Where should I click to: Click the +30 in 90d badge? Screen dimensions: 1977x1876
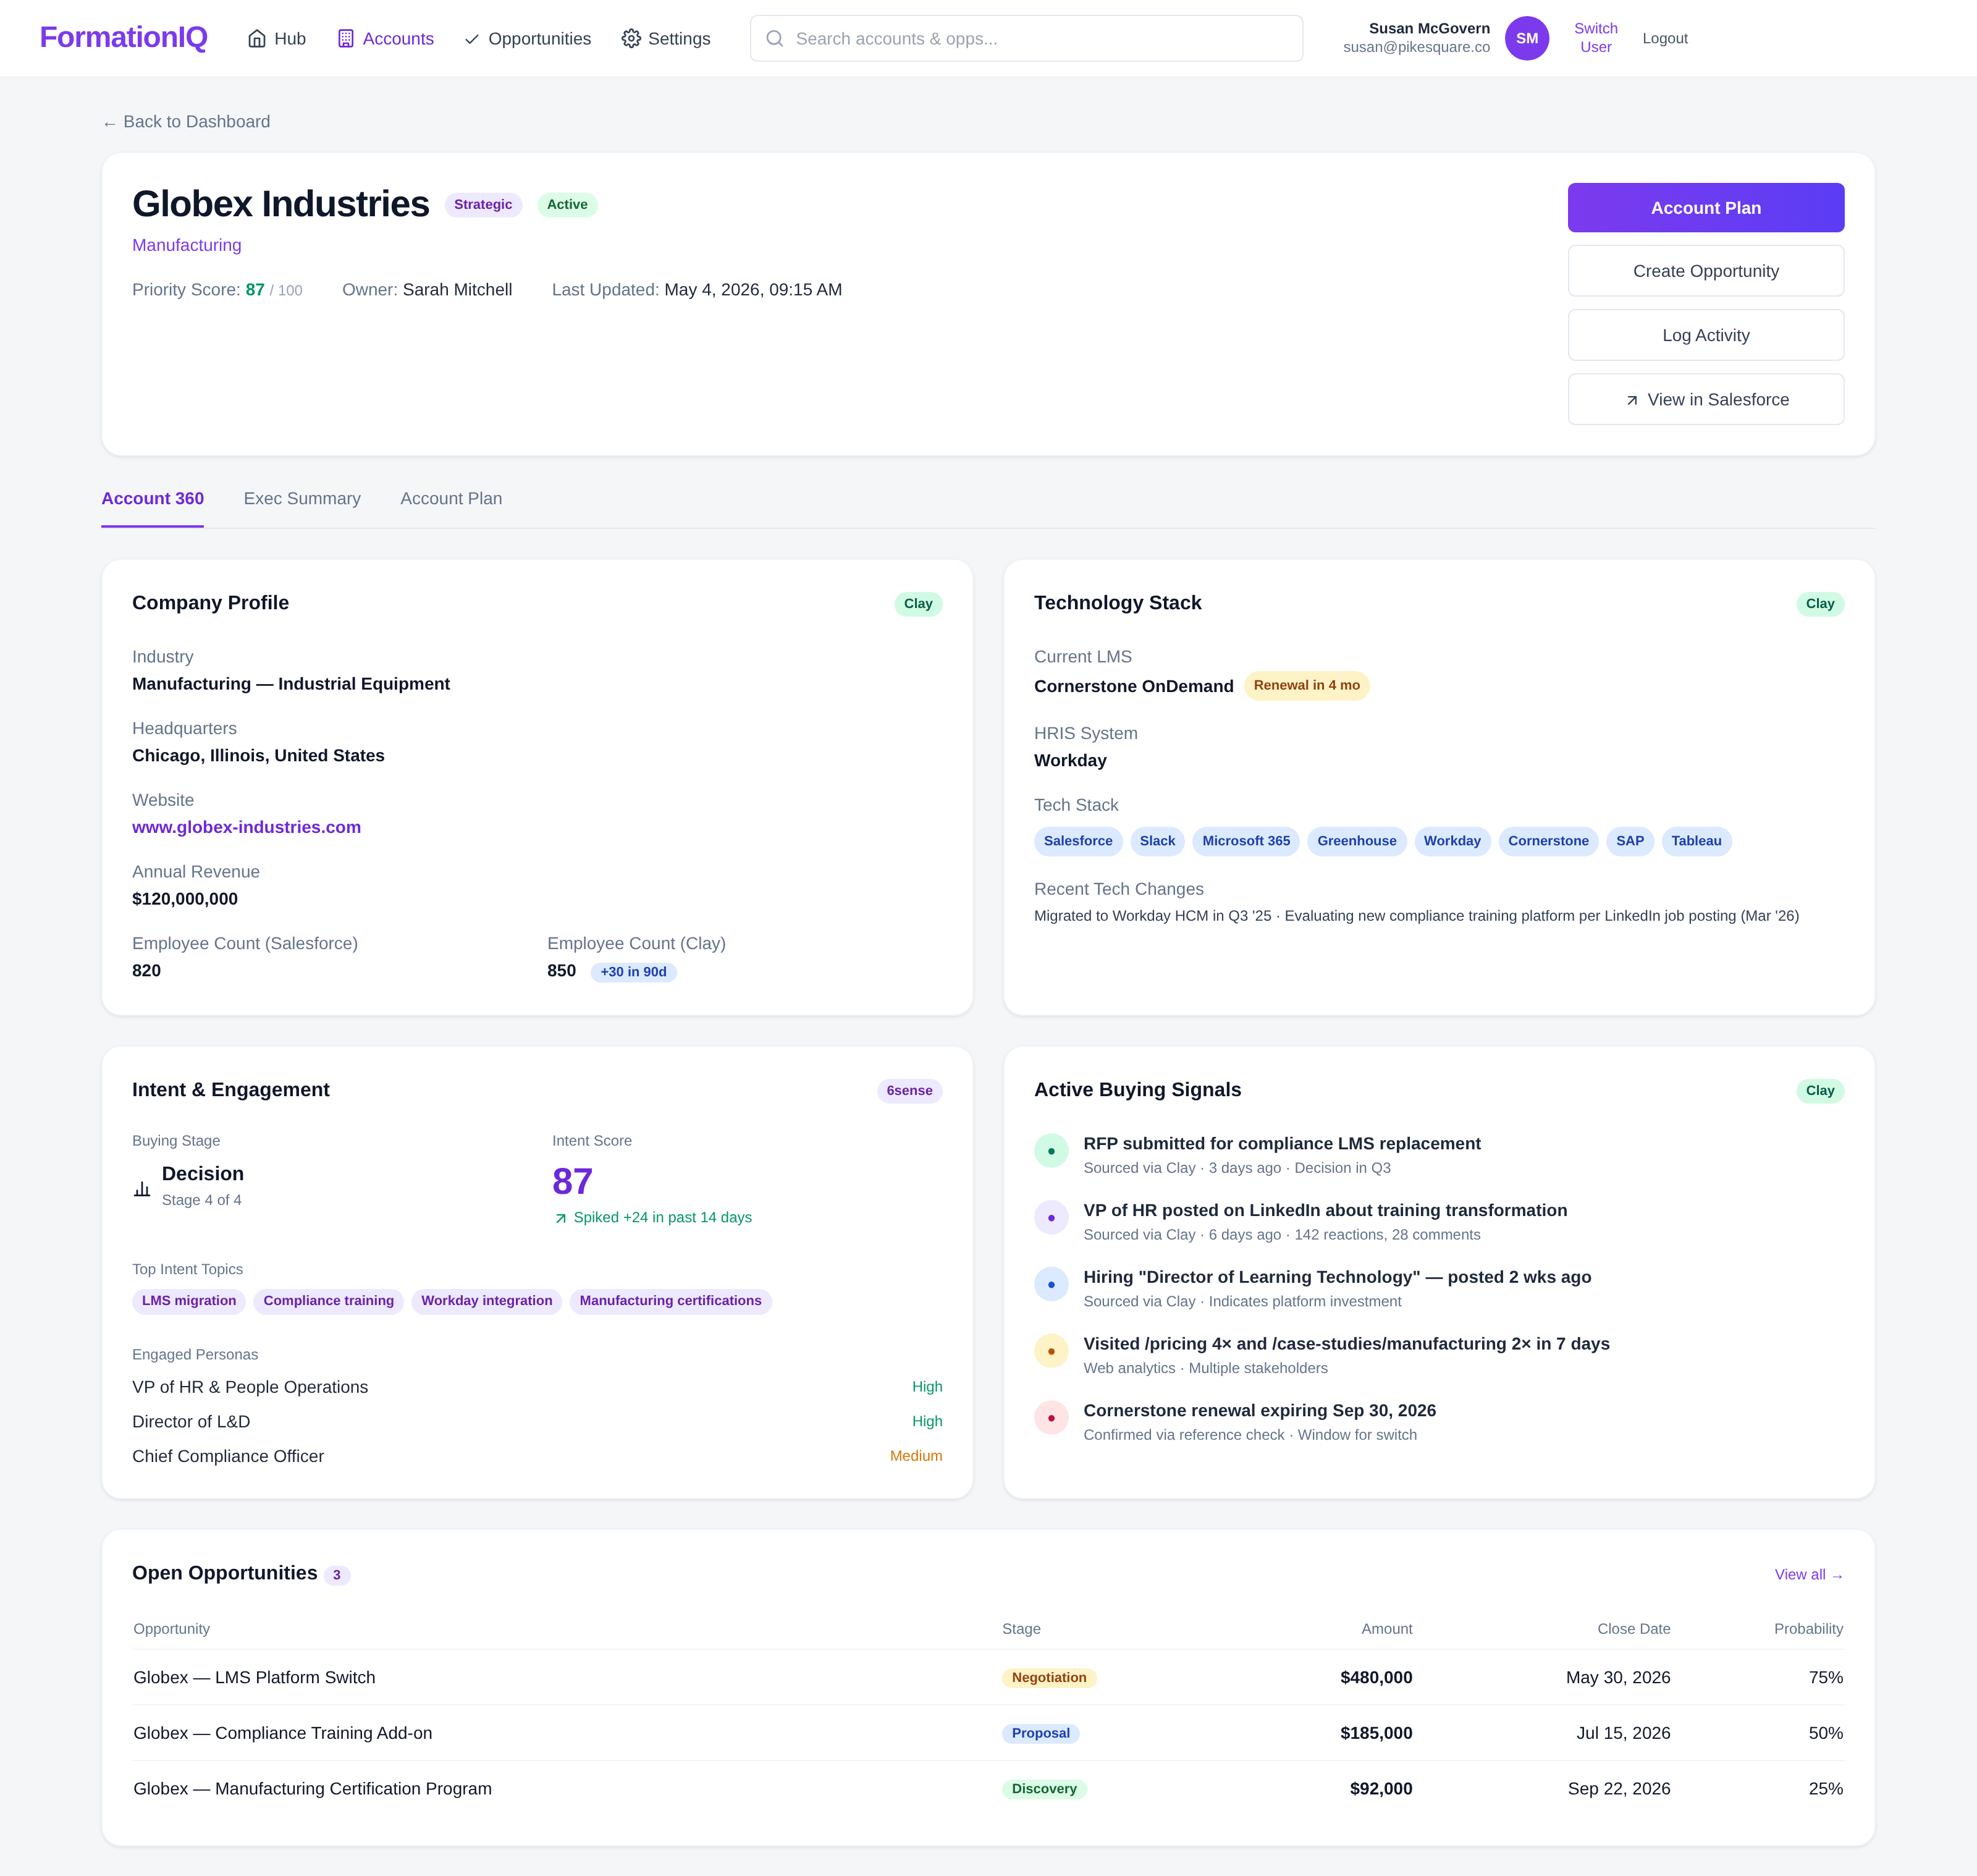click(633, 972)
